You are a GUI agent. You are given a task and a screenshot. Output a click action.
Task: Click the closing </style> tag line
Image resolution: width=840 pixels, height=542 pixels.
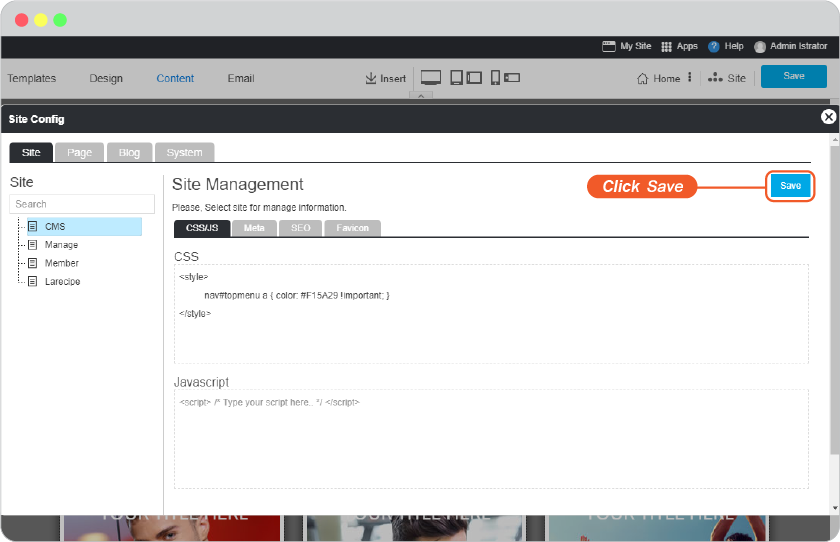pyautogui.click(x=195, y=314)
